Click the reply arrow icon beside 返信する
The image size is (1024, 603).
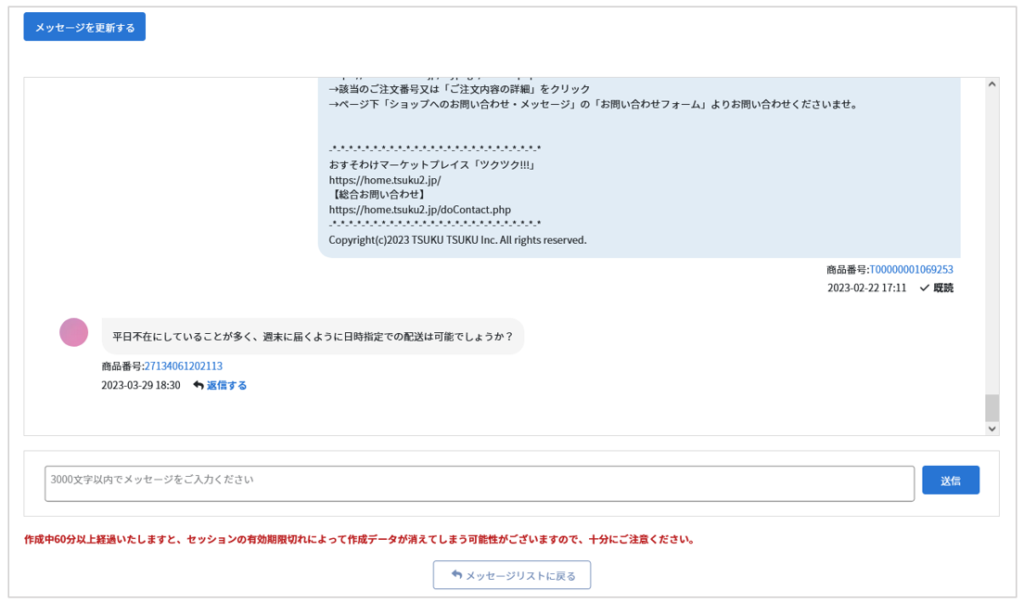point(198,385)
